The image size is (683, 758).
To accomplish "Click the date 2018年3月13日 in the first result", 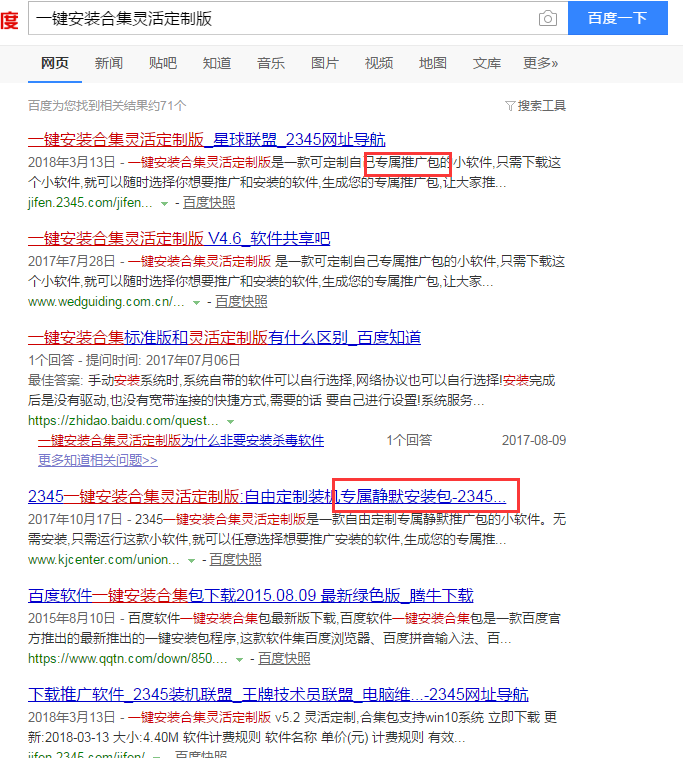I will (x=72, y=162).
